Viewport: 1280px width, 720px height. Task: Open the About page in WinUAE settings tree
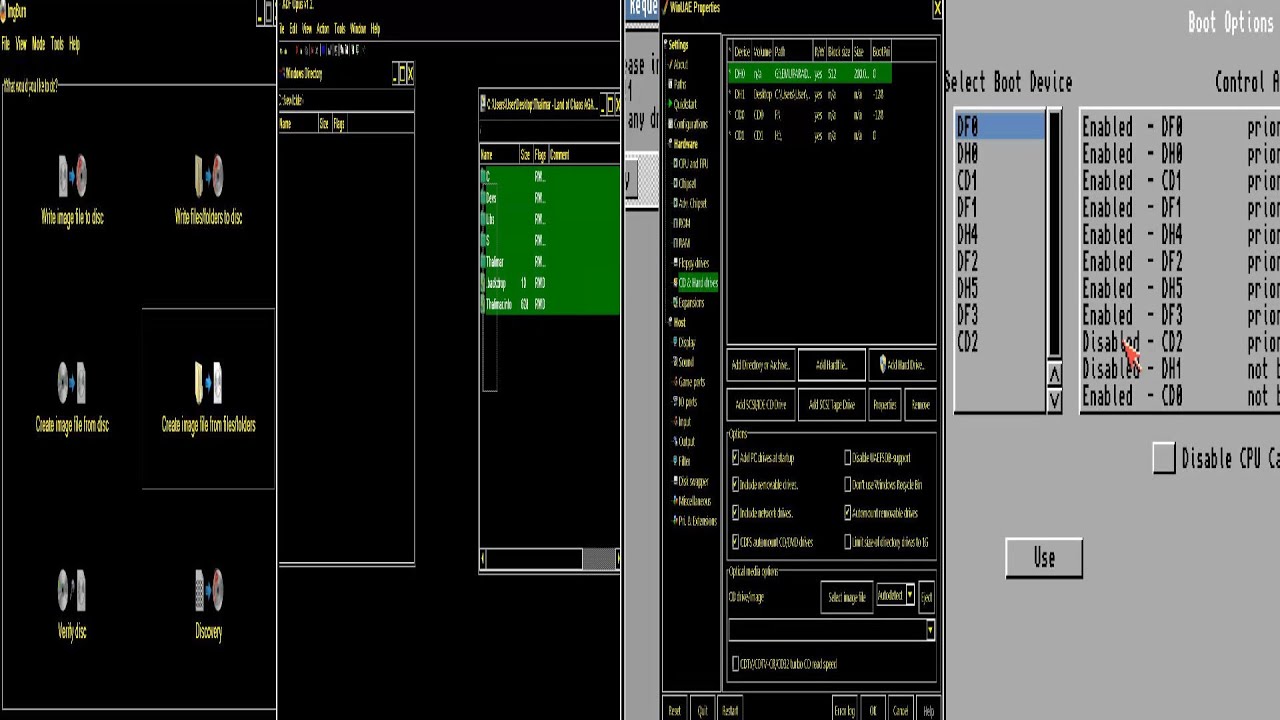(680, 65)
